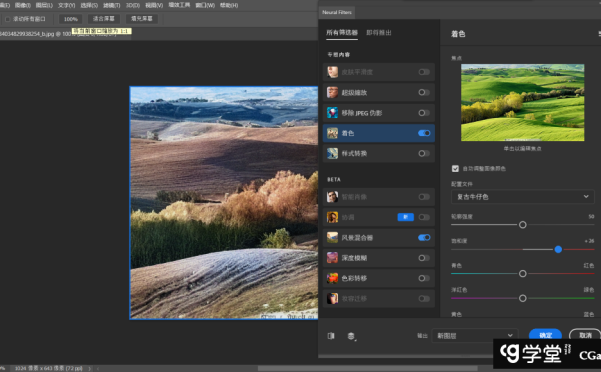Open the 输出 dropdown set to 新图层
Screen dimensions: 601x372
pos(475,336)
